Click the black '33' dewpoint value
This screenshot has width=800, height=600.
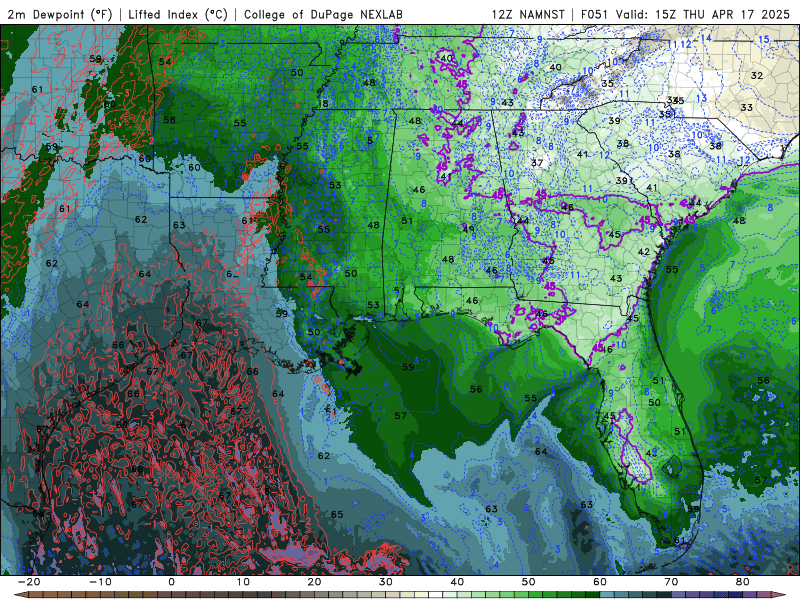point(746,108)
